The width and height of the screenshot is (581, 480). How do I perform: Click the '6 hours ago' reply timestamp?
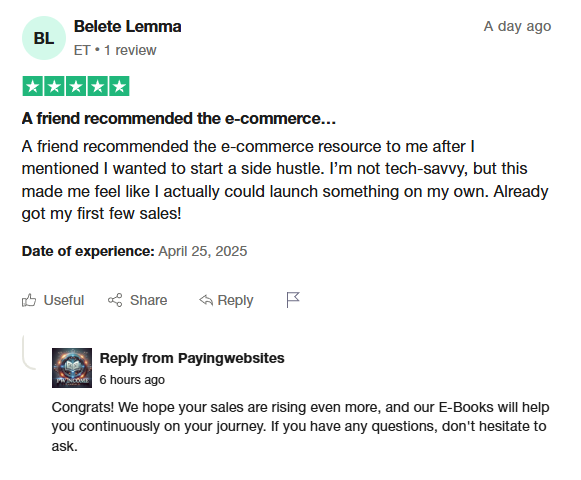(132, 380)
